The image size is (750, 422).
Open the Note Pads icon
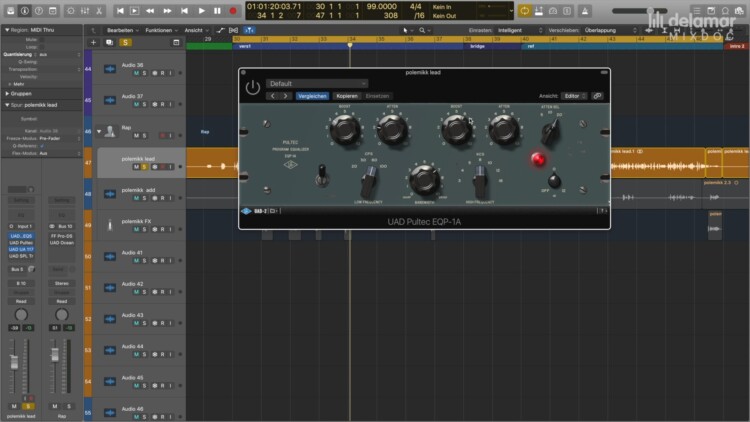click(x=711, y=11)
